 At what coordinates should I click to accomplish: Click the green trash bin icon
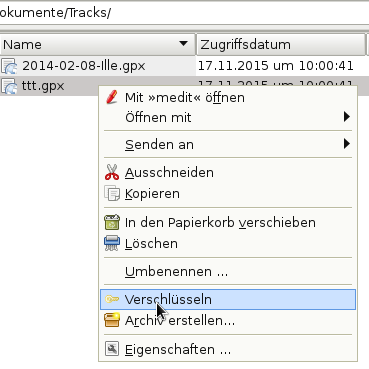click(112, 222)
